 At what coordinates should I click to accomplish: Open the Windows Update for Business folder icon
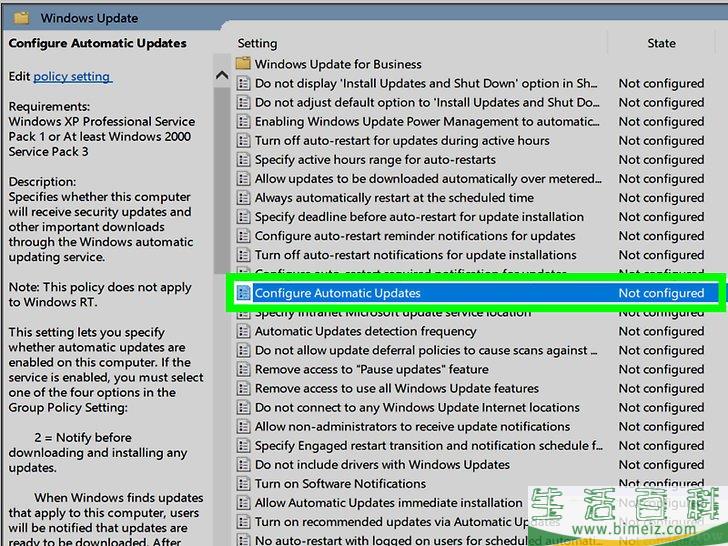pyautogui.click(x=243, y=64)
